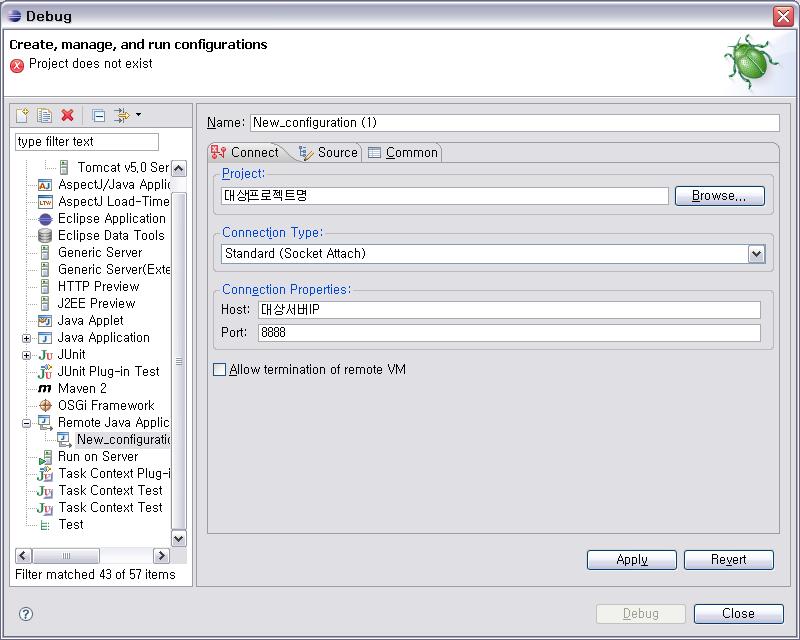The width and height of the screenshot is (800, 640).
Task: Select the HTTP Preview icon
Action: [45, 286]
